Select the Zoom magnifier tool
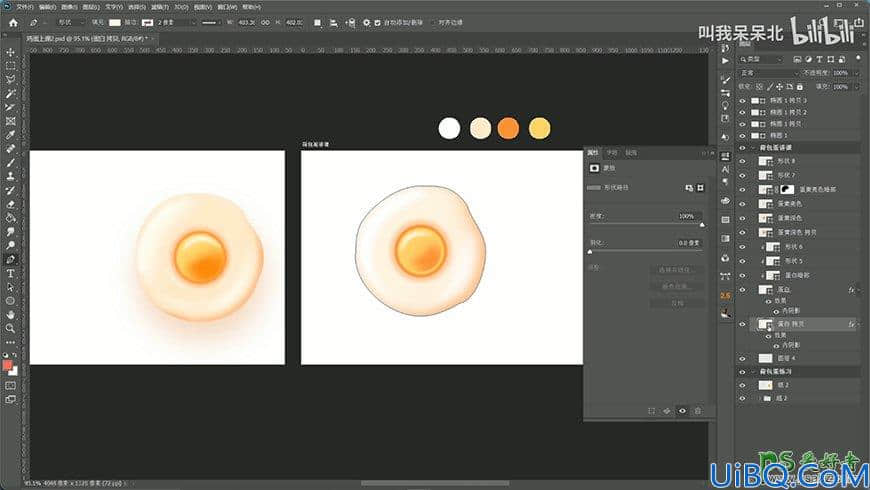This screenshot has width=870, height=490. 11,329
